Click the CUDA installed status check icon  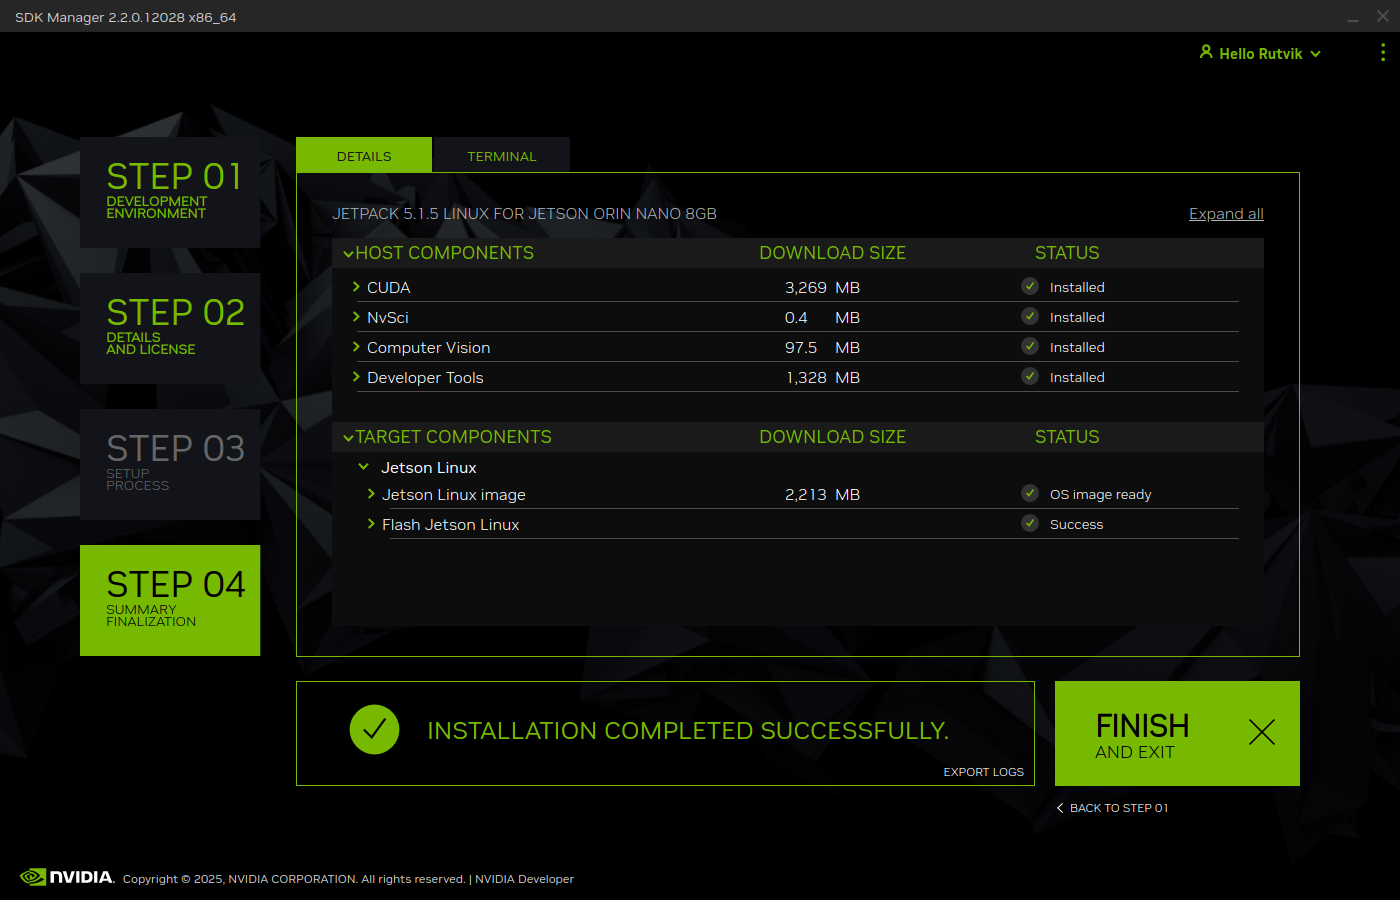[x=1030, y=287]
